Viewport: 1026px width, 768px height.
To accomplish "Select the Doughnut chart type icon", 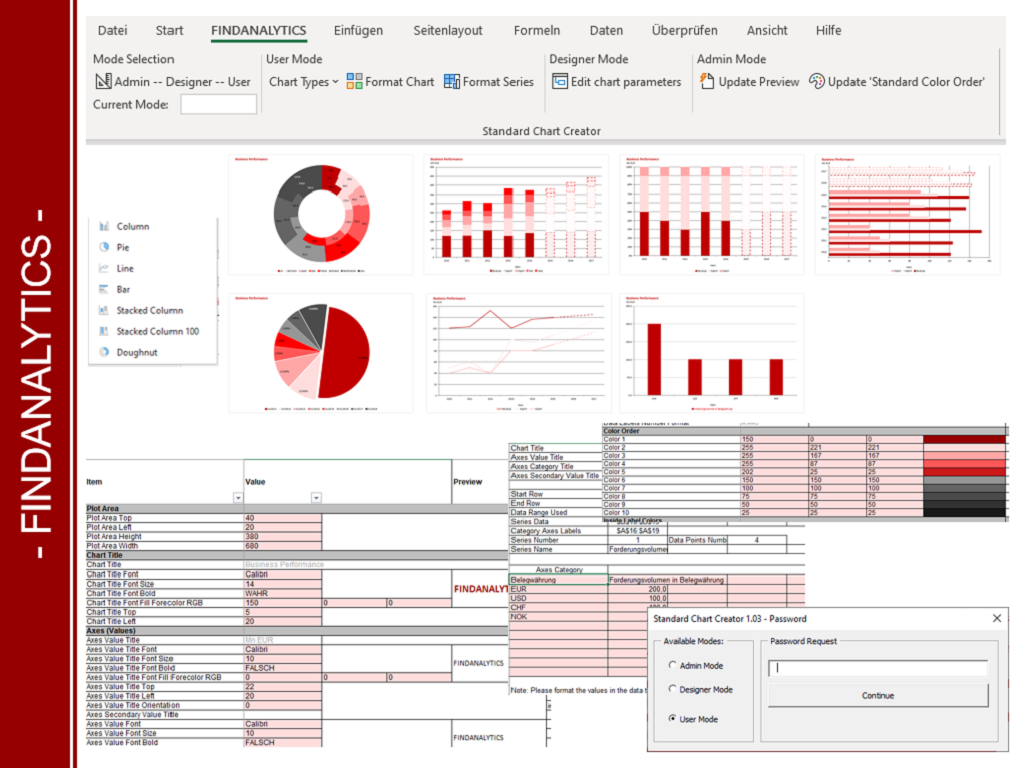I will 104,352.
